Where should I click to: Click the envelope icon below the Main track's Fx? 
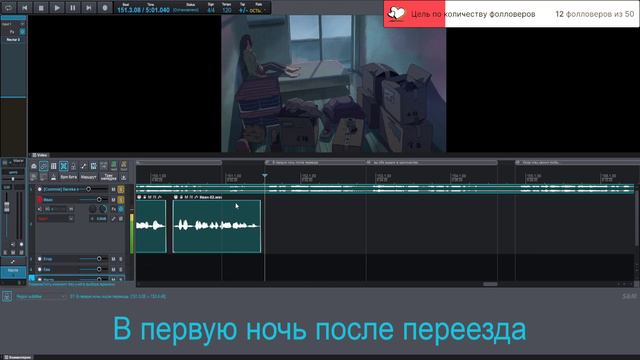[x=113, y=219]
